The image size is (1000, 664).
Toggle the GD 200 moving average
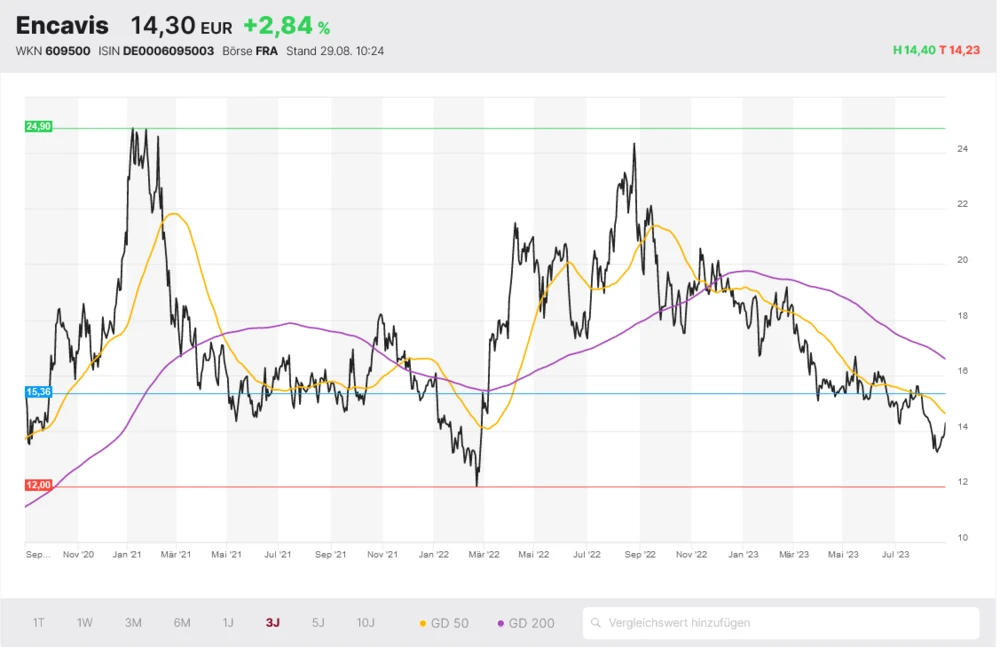coord(525,623)
